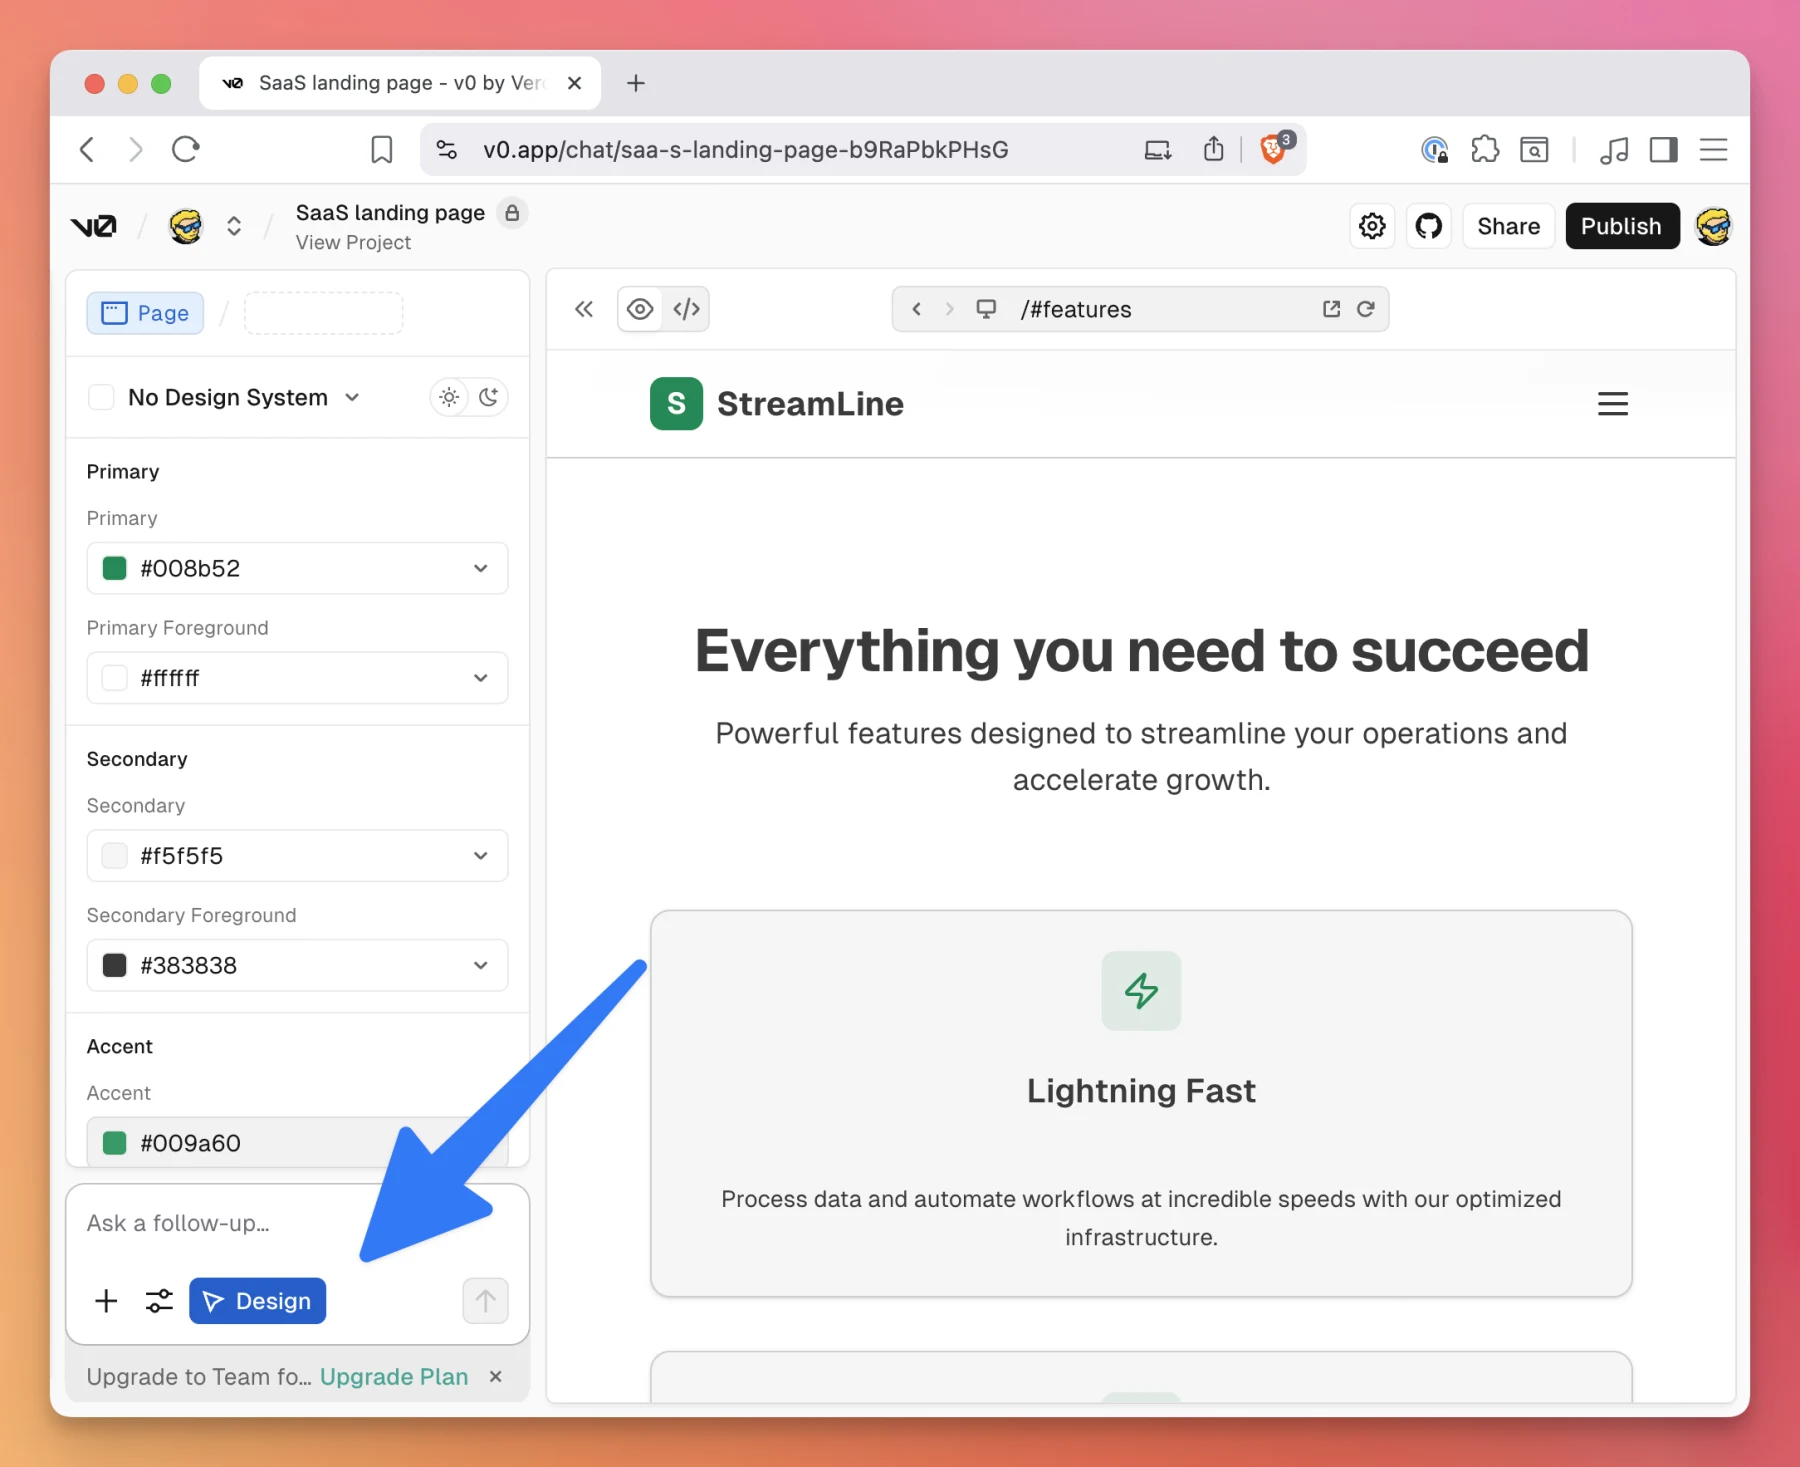Image resolution: width=1800 pixels, height=1467 pixels.
Task: Switch to Code view icon
Action: [x=686, y=309]
